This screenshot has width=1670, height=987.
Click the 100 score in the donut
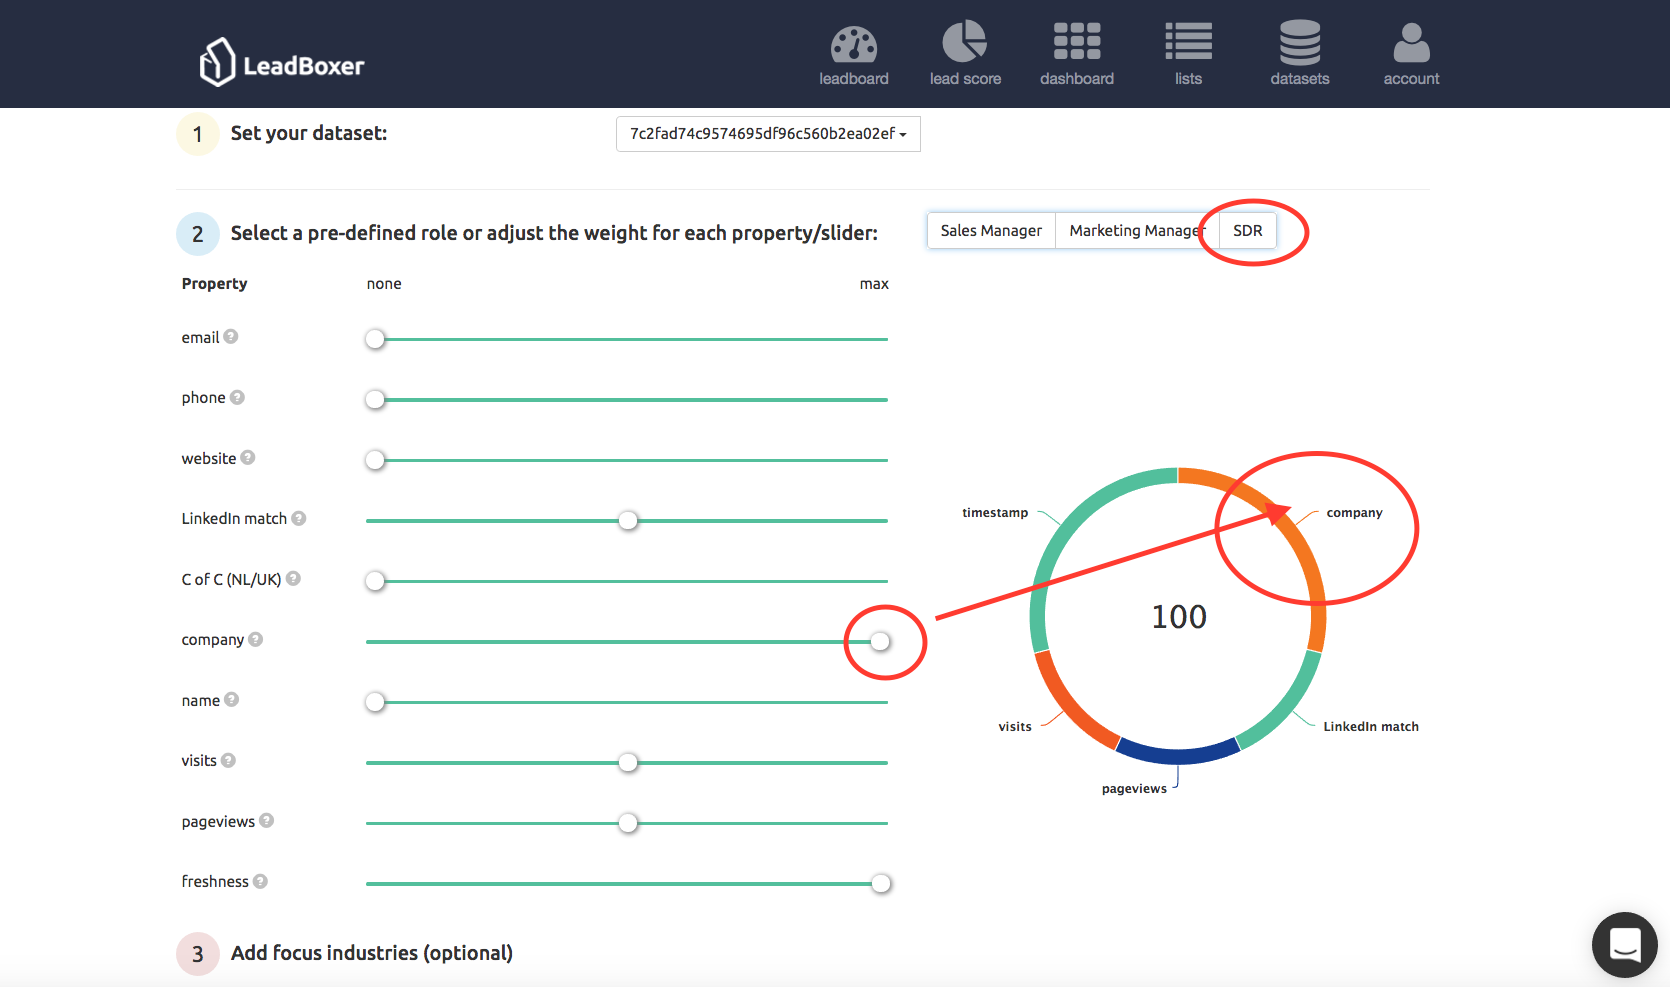click(x=1179, y=617)
